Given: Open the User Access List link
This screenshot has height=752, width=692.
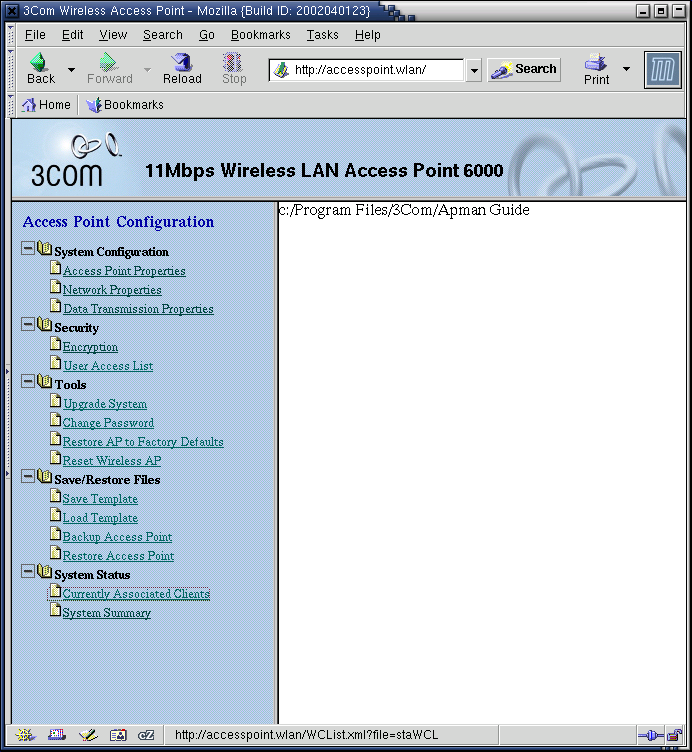Looking at the screenshot, I should point(108,366).
